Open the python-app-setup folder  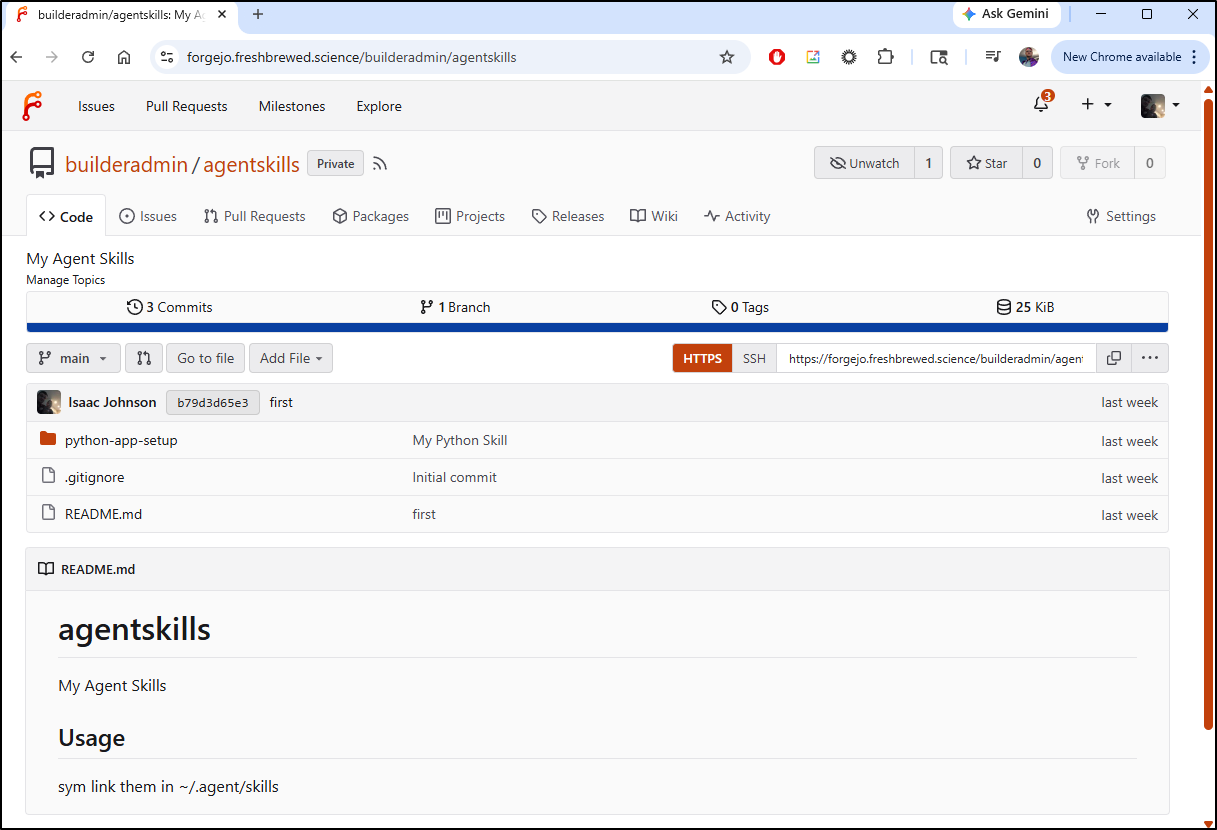(x=121, y=440)
